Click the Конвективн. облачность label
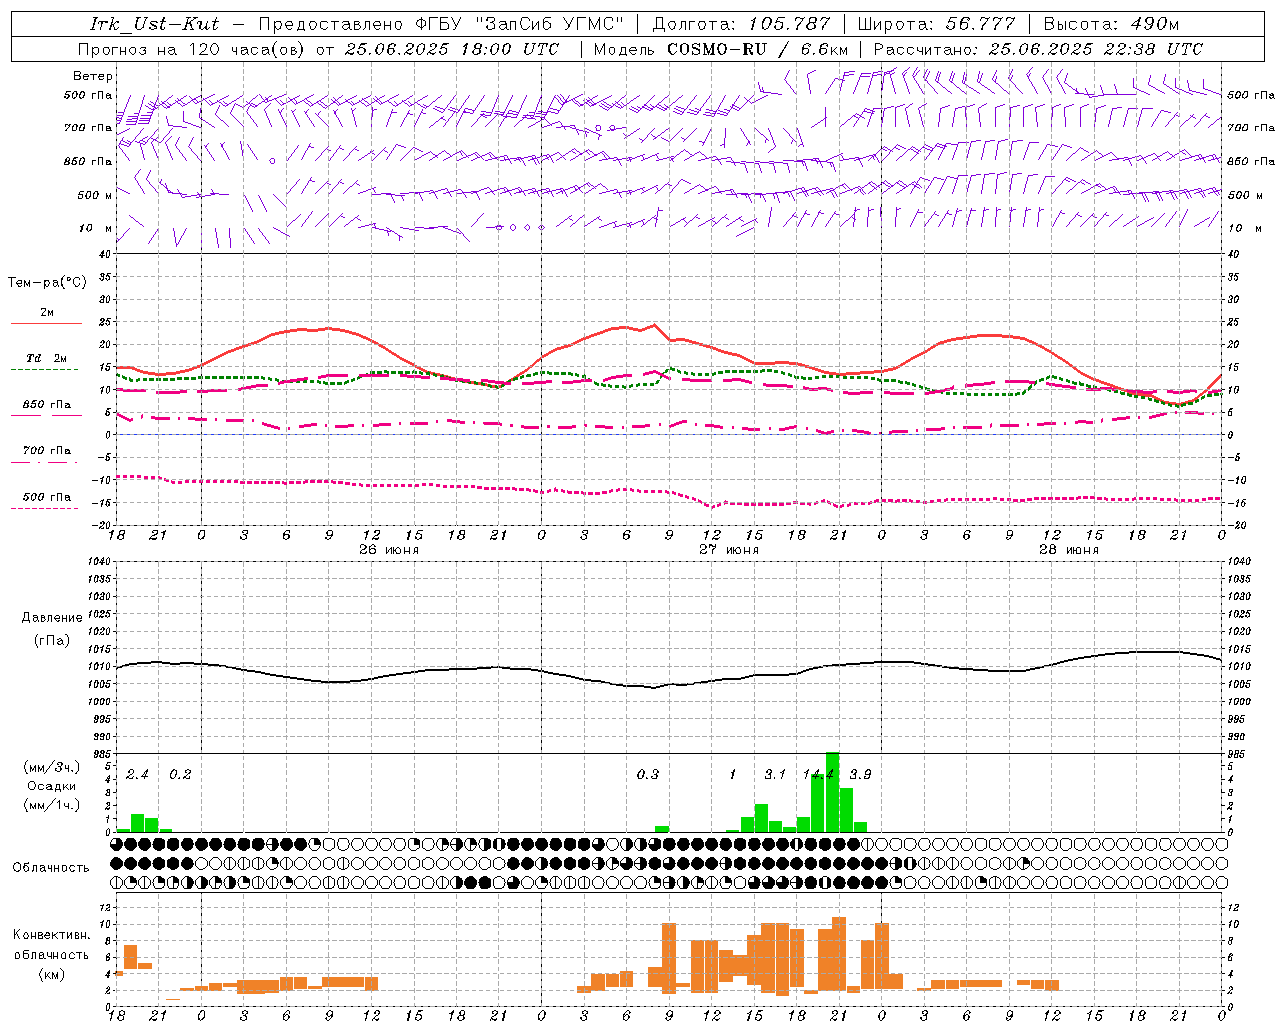Viewport: 1280px width, 1024px height. pos(52,945)
